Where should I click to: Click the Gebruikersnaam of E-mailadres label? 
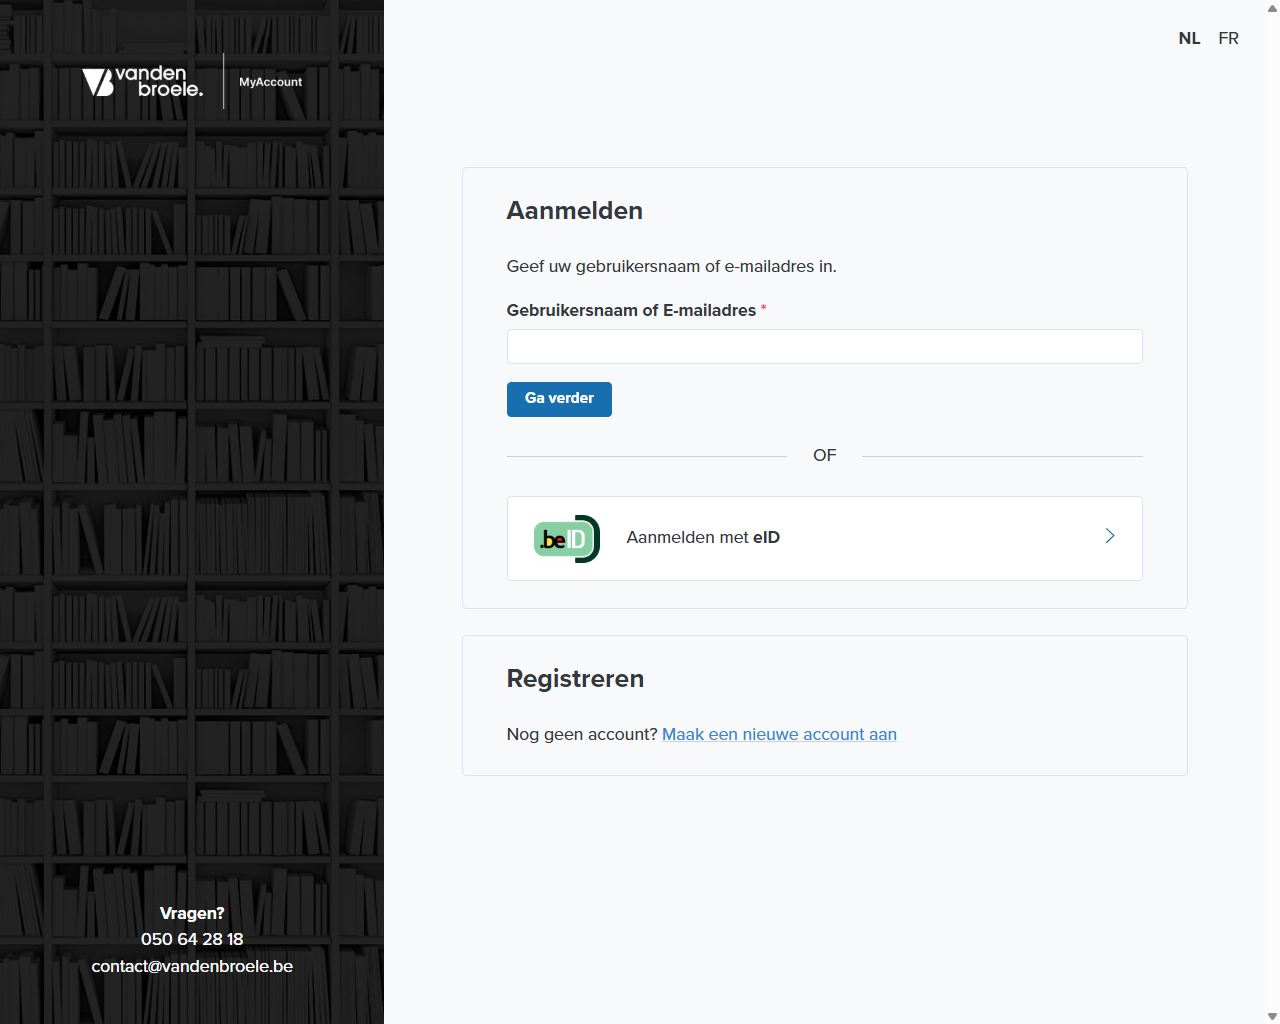pos(631,310)
